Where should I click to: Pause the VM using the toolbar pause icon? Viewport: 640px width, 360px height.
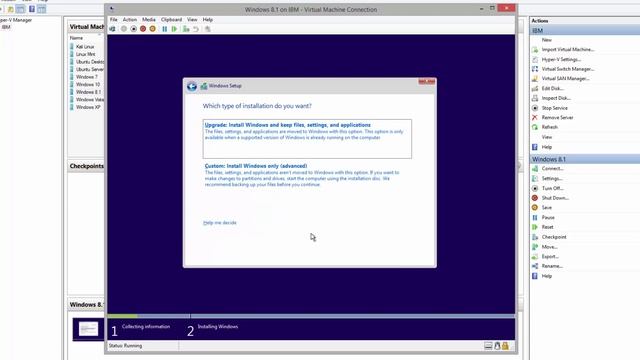click(x=164, y=29)
